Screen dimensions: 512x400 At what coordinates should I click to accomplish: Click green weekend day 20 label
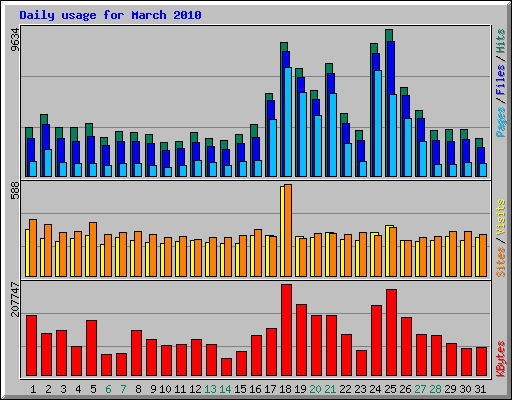[315, 389]
